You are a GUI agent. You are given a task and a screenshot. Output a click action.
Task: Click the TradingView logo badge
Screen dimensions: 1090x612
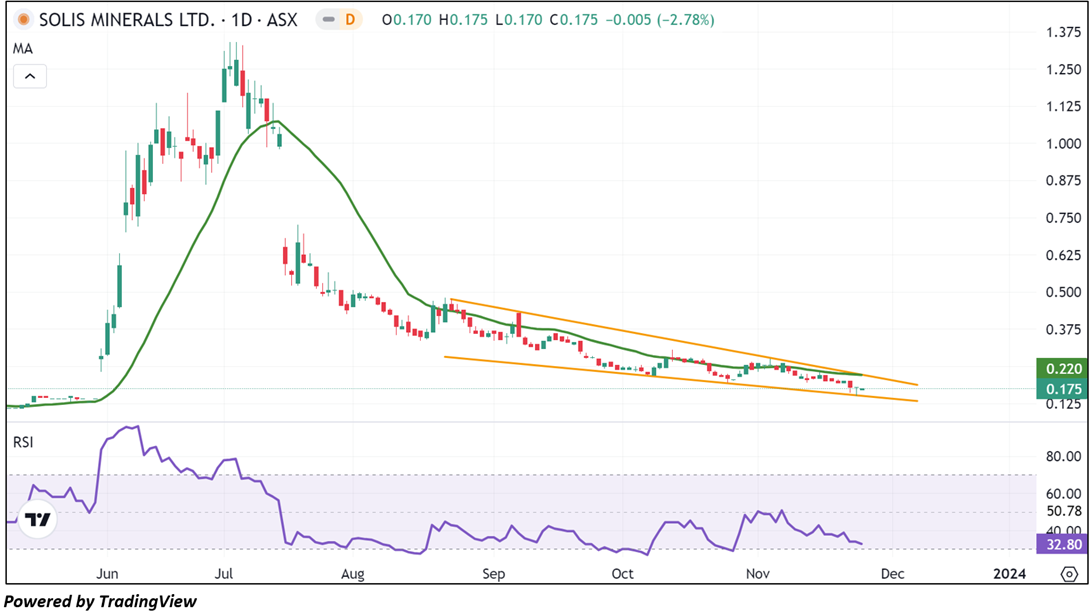click(38, 520)
